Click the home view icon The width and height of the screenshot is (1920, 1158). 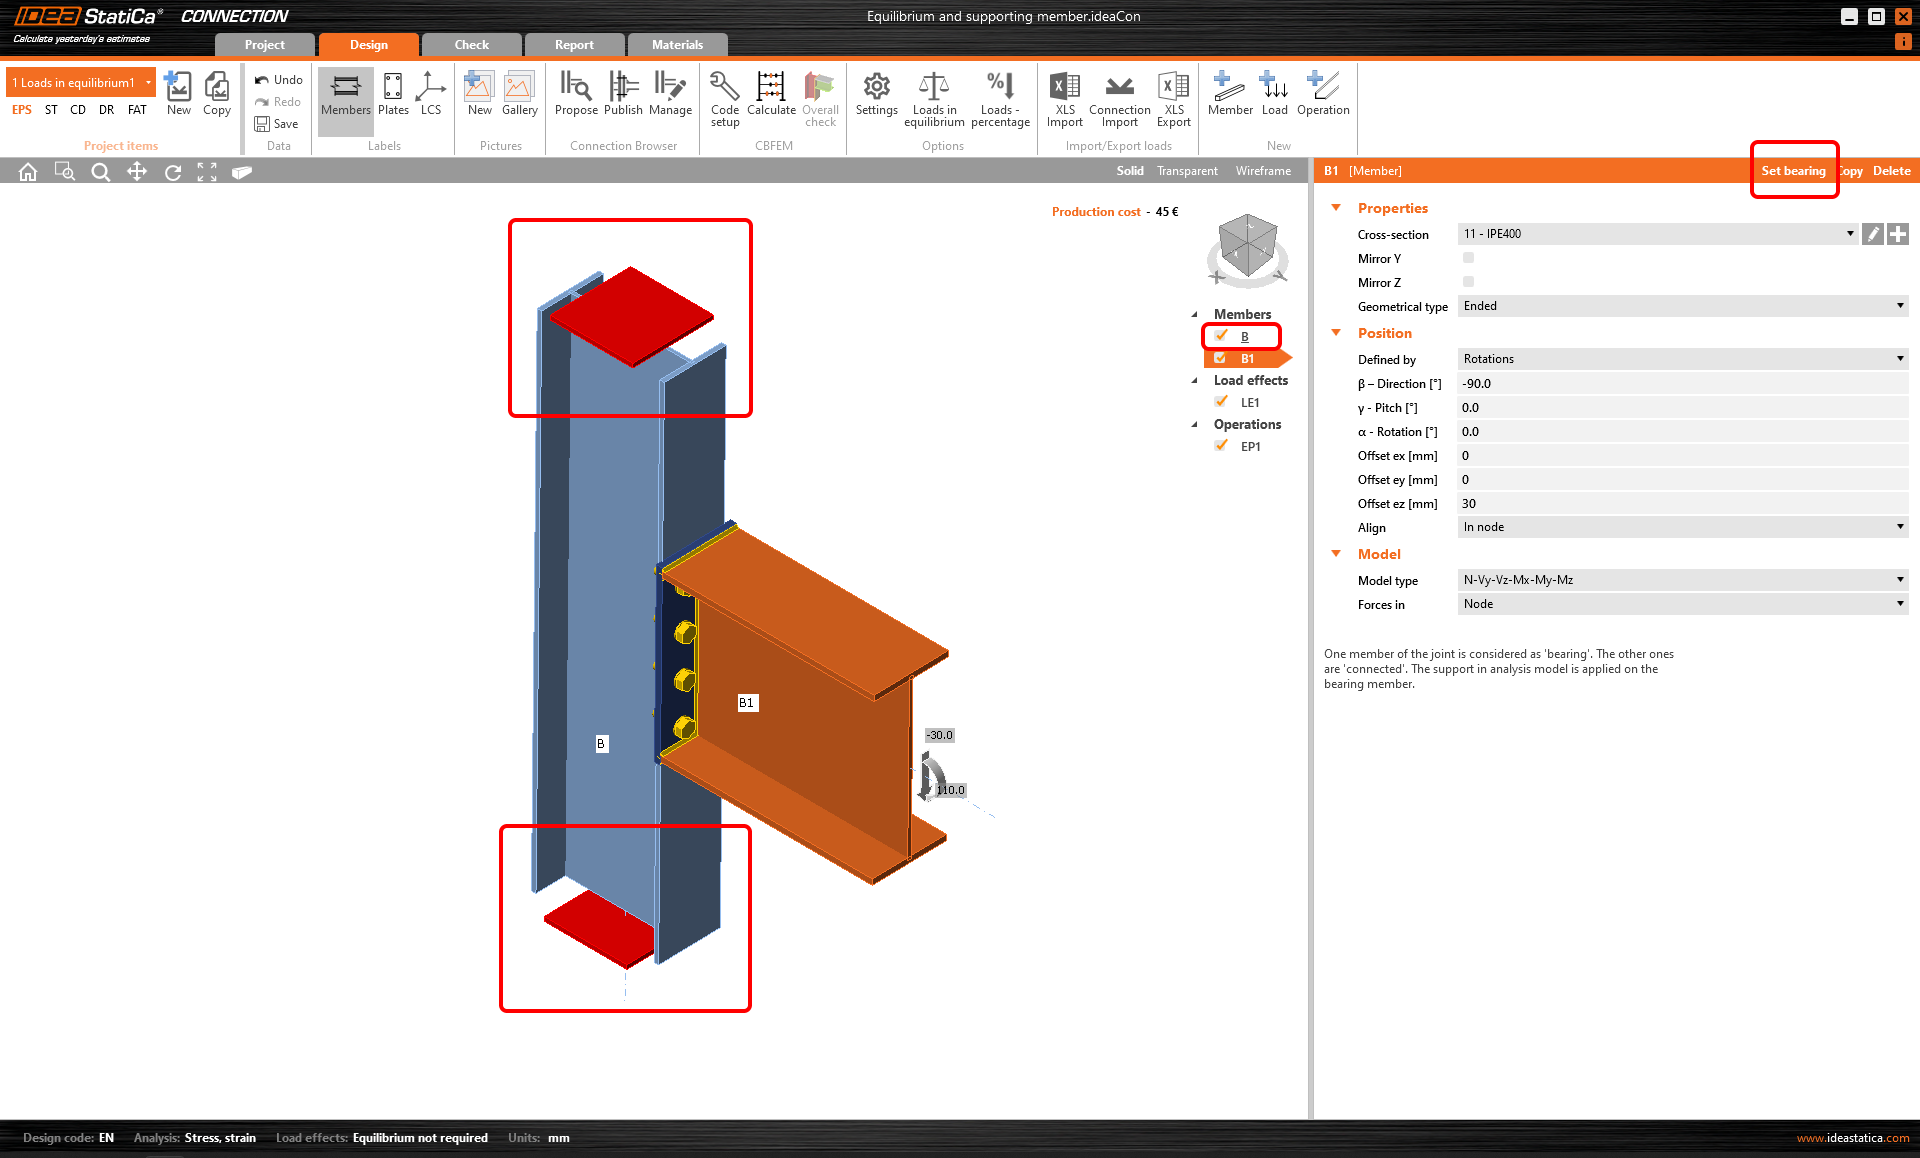(x=28, y=172)
